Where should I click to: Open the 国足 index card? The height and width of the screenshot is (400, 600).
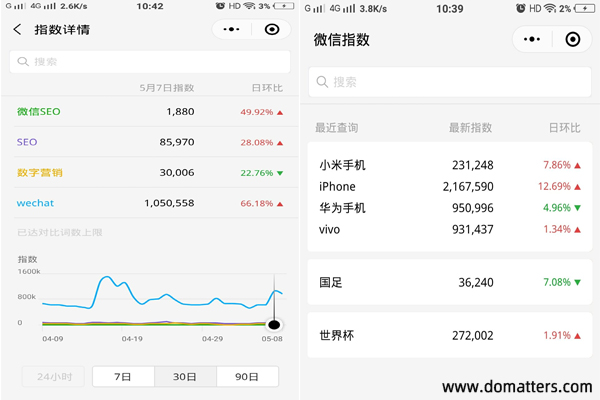[450, 282]
